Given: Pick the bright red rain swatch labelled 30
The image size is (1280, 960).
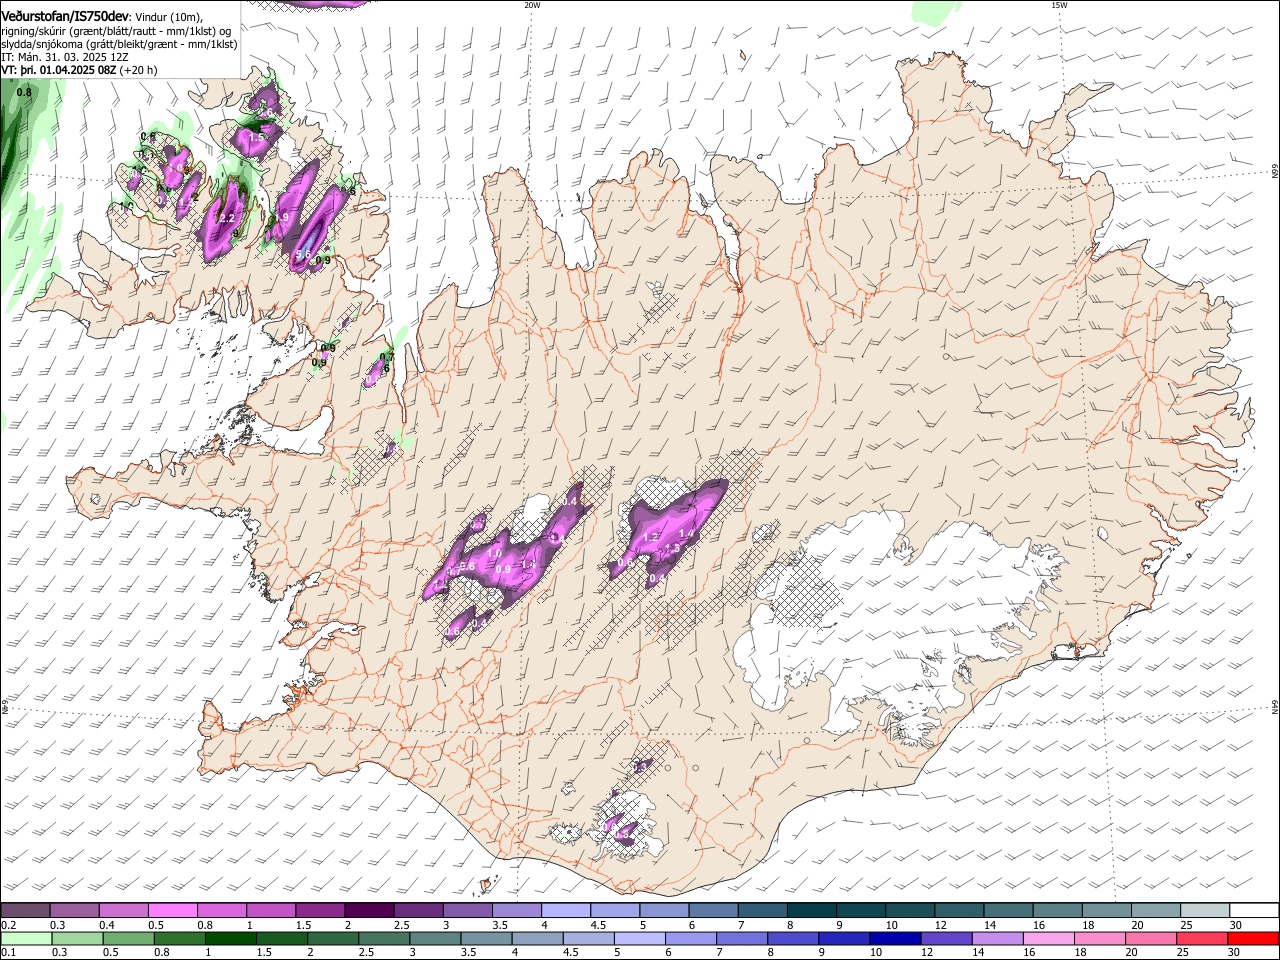Looking at the screenshot, I should (x=1252, y=938).
